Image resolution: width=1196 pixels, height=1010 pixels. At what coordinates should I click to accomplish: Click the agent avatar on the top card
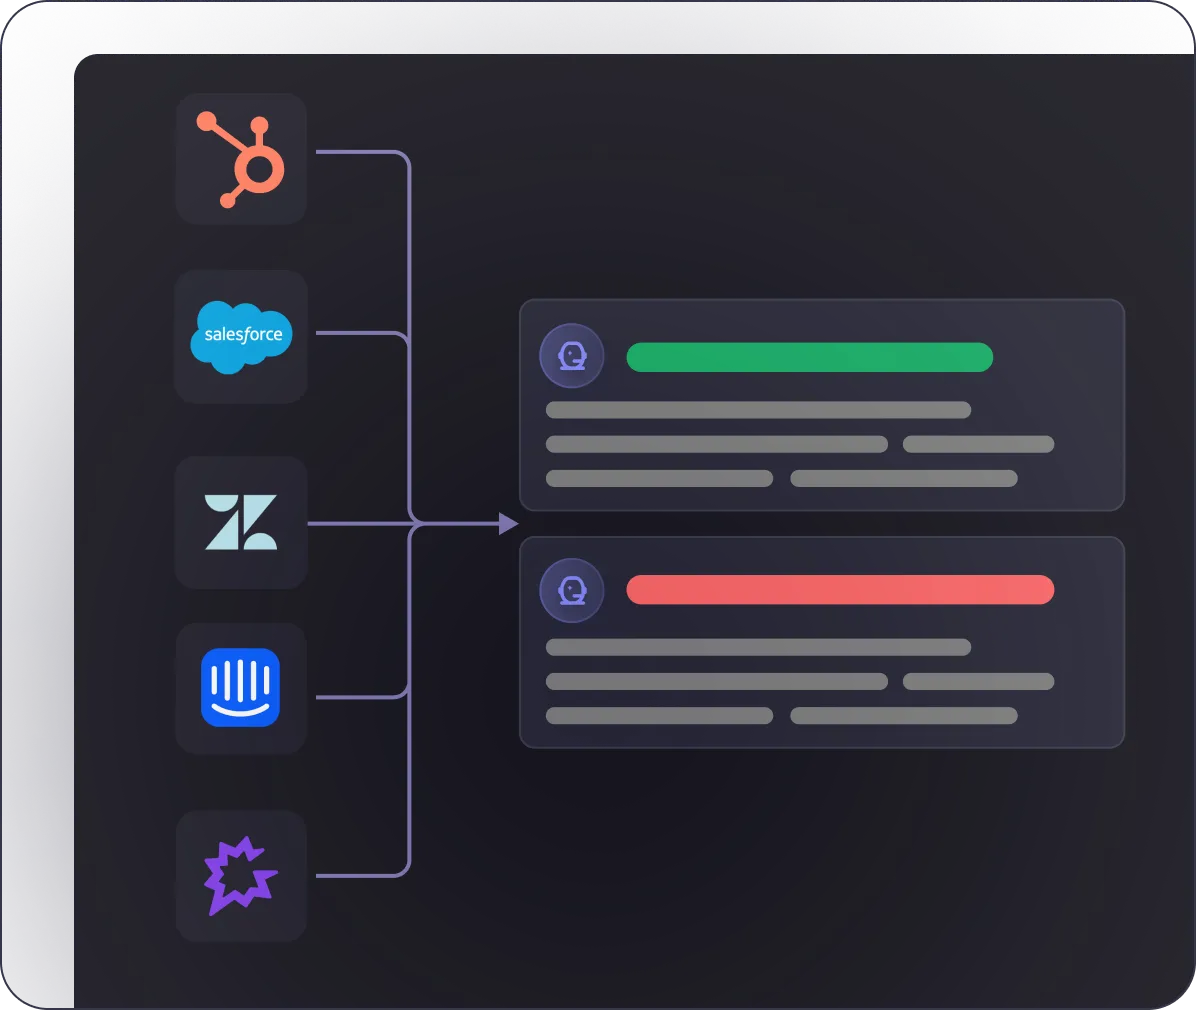pos(571,355)
